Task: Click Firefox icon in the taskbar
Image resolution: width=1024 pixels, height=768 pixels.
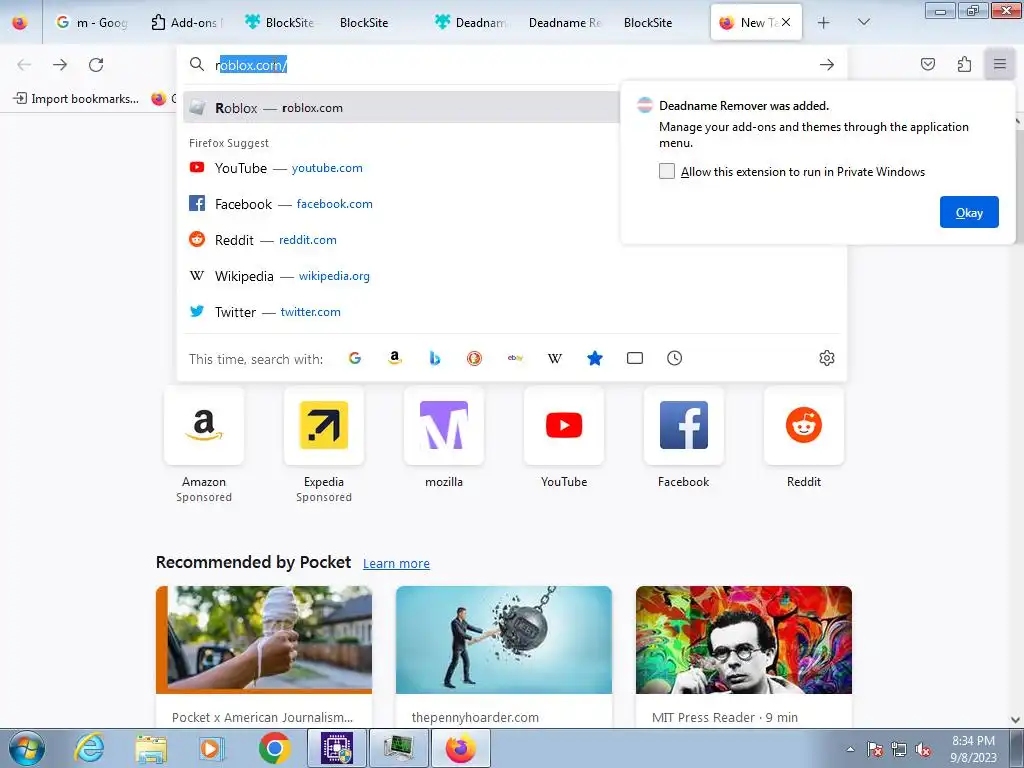Action: point(460,748)
